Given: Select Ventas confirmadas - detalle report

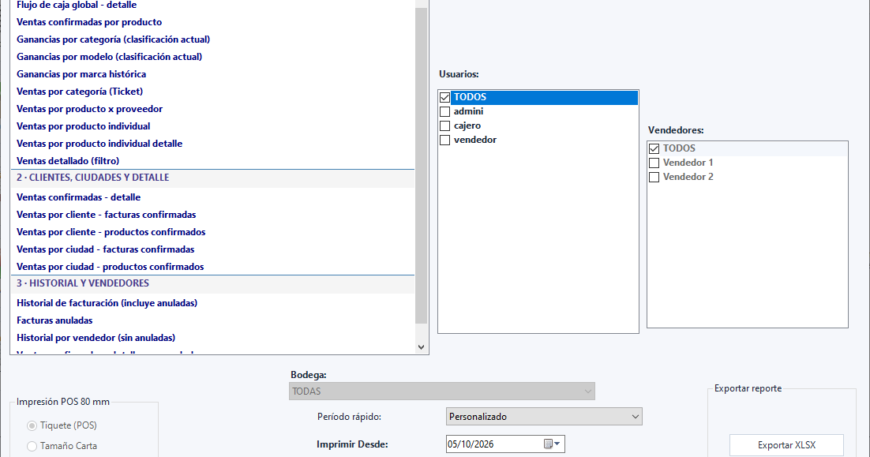Looking at the screenshot, I should tap(78, 197).
